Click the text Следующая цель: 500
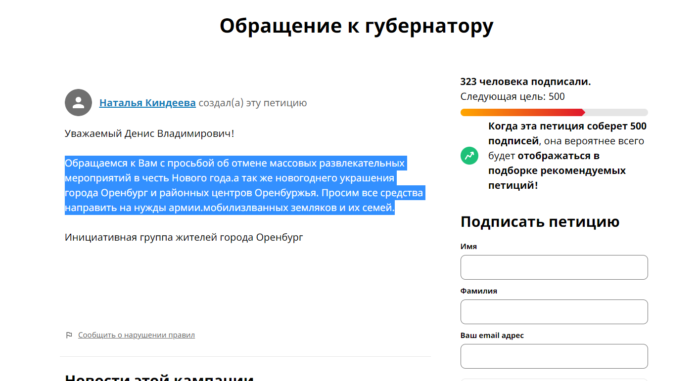The width and height of the screenshot is (700, 381). coord(512,96)
